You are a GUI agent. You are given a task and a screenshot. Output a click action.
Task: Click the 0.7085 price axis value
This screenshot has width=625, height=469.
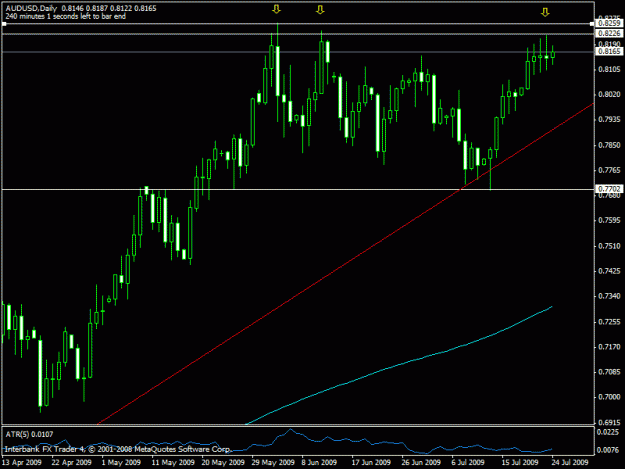[x=609, y=372]
